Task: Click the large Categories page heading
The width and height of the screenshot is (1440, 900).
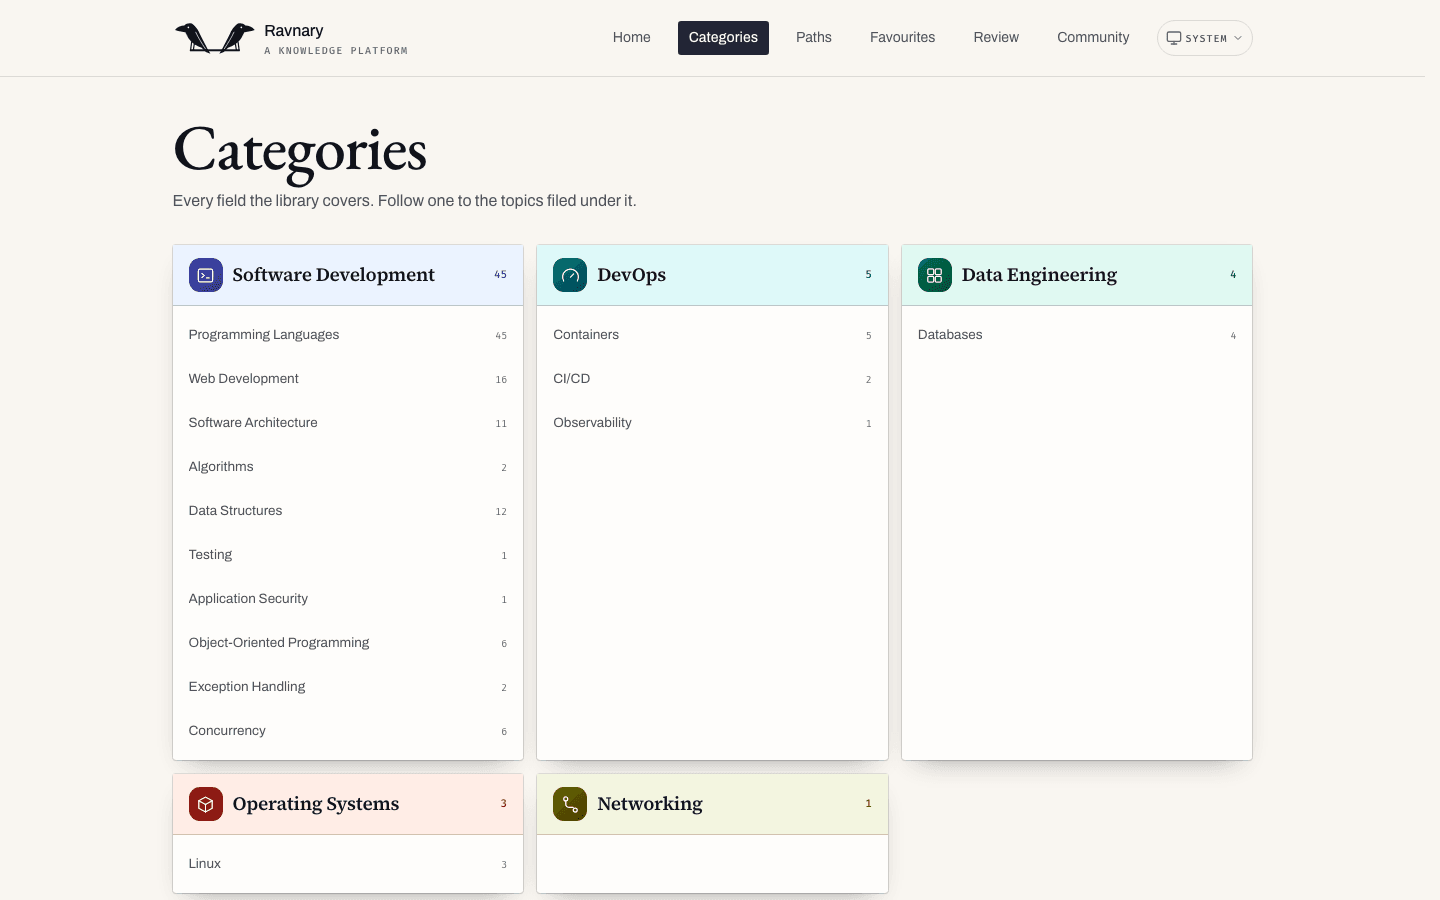Action: point(300,153)
